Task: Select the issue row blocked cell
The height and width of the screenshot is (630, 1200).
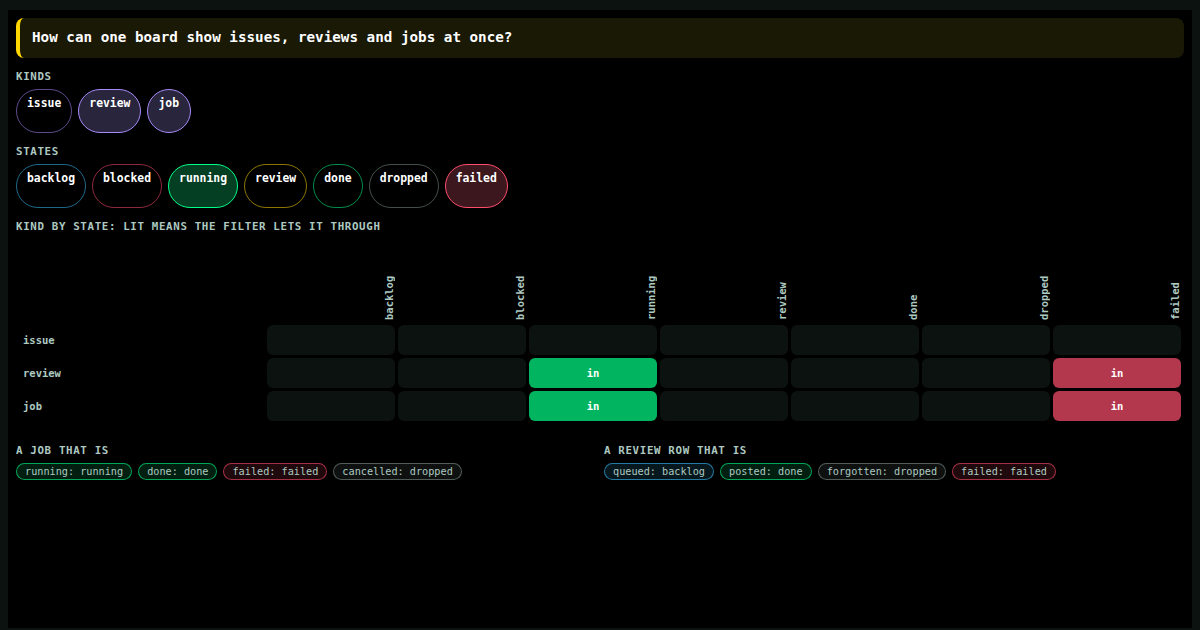Action: [462, 340]
